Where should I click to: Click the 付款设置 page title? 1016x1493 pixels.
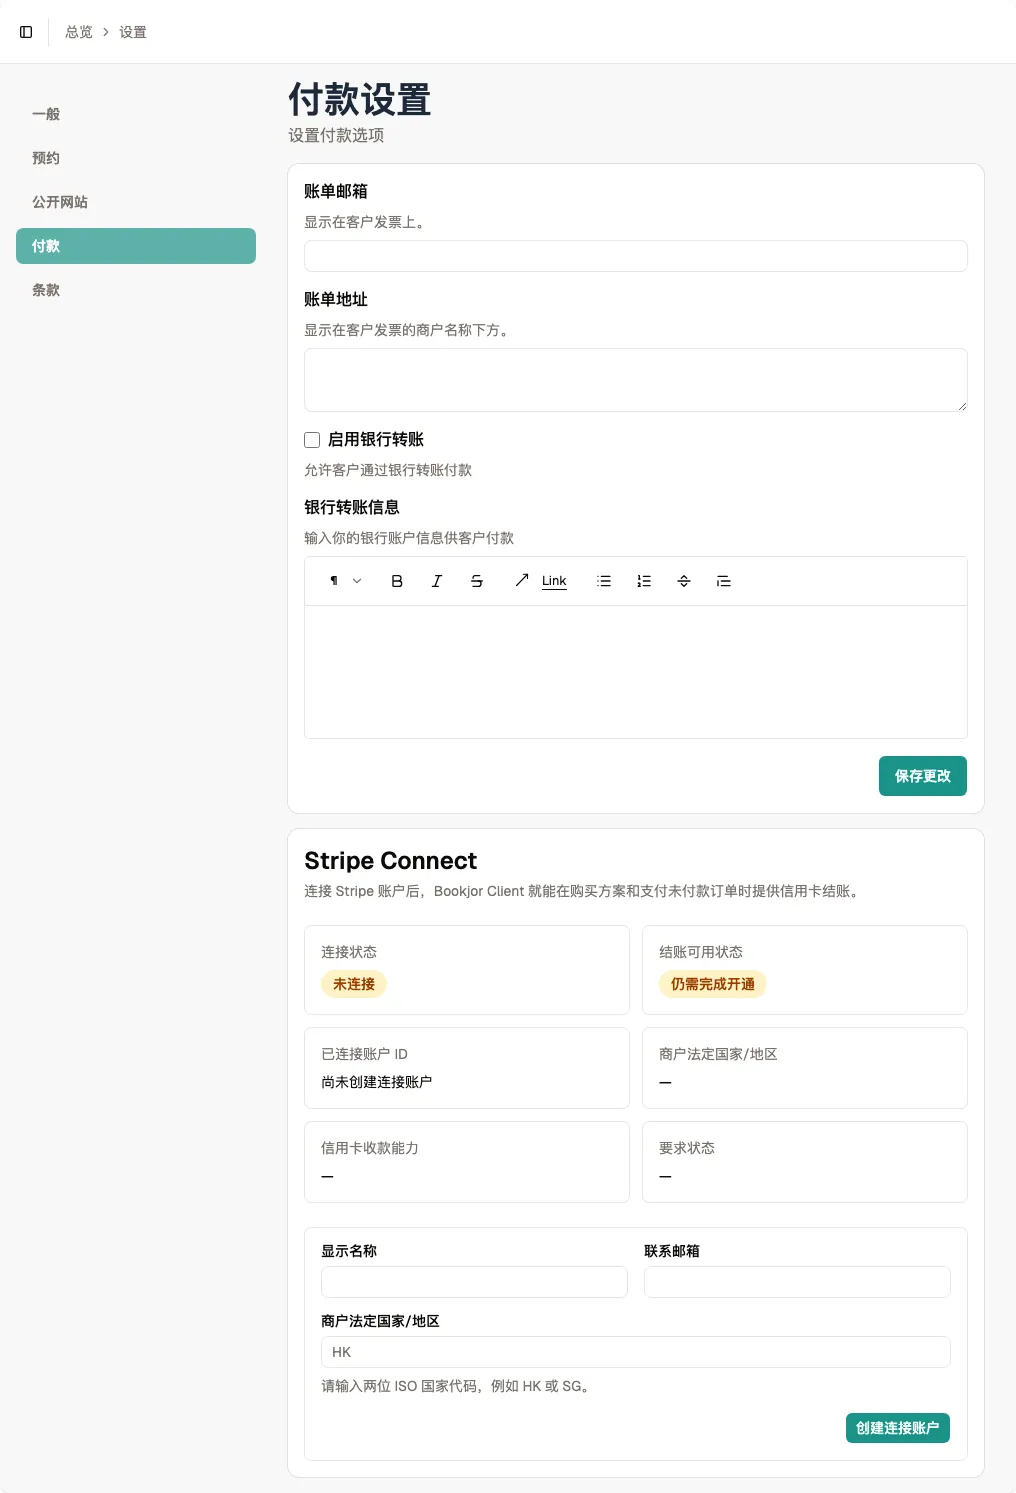click(x=360, y=100)
